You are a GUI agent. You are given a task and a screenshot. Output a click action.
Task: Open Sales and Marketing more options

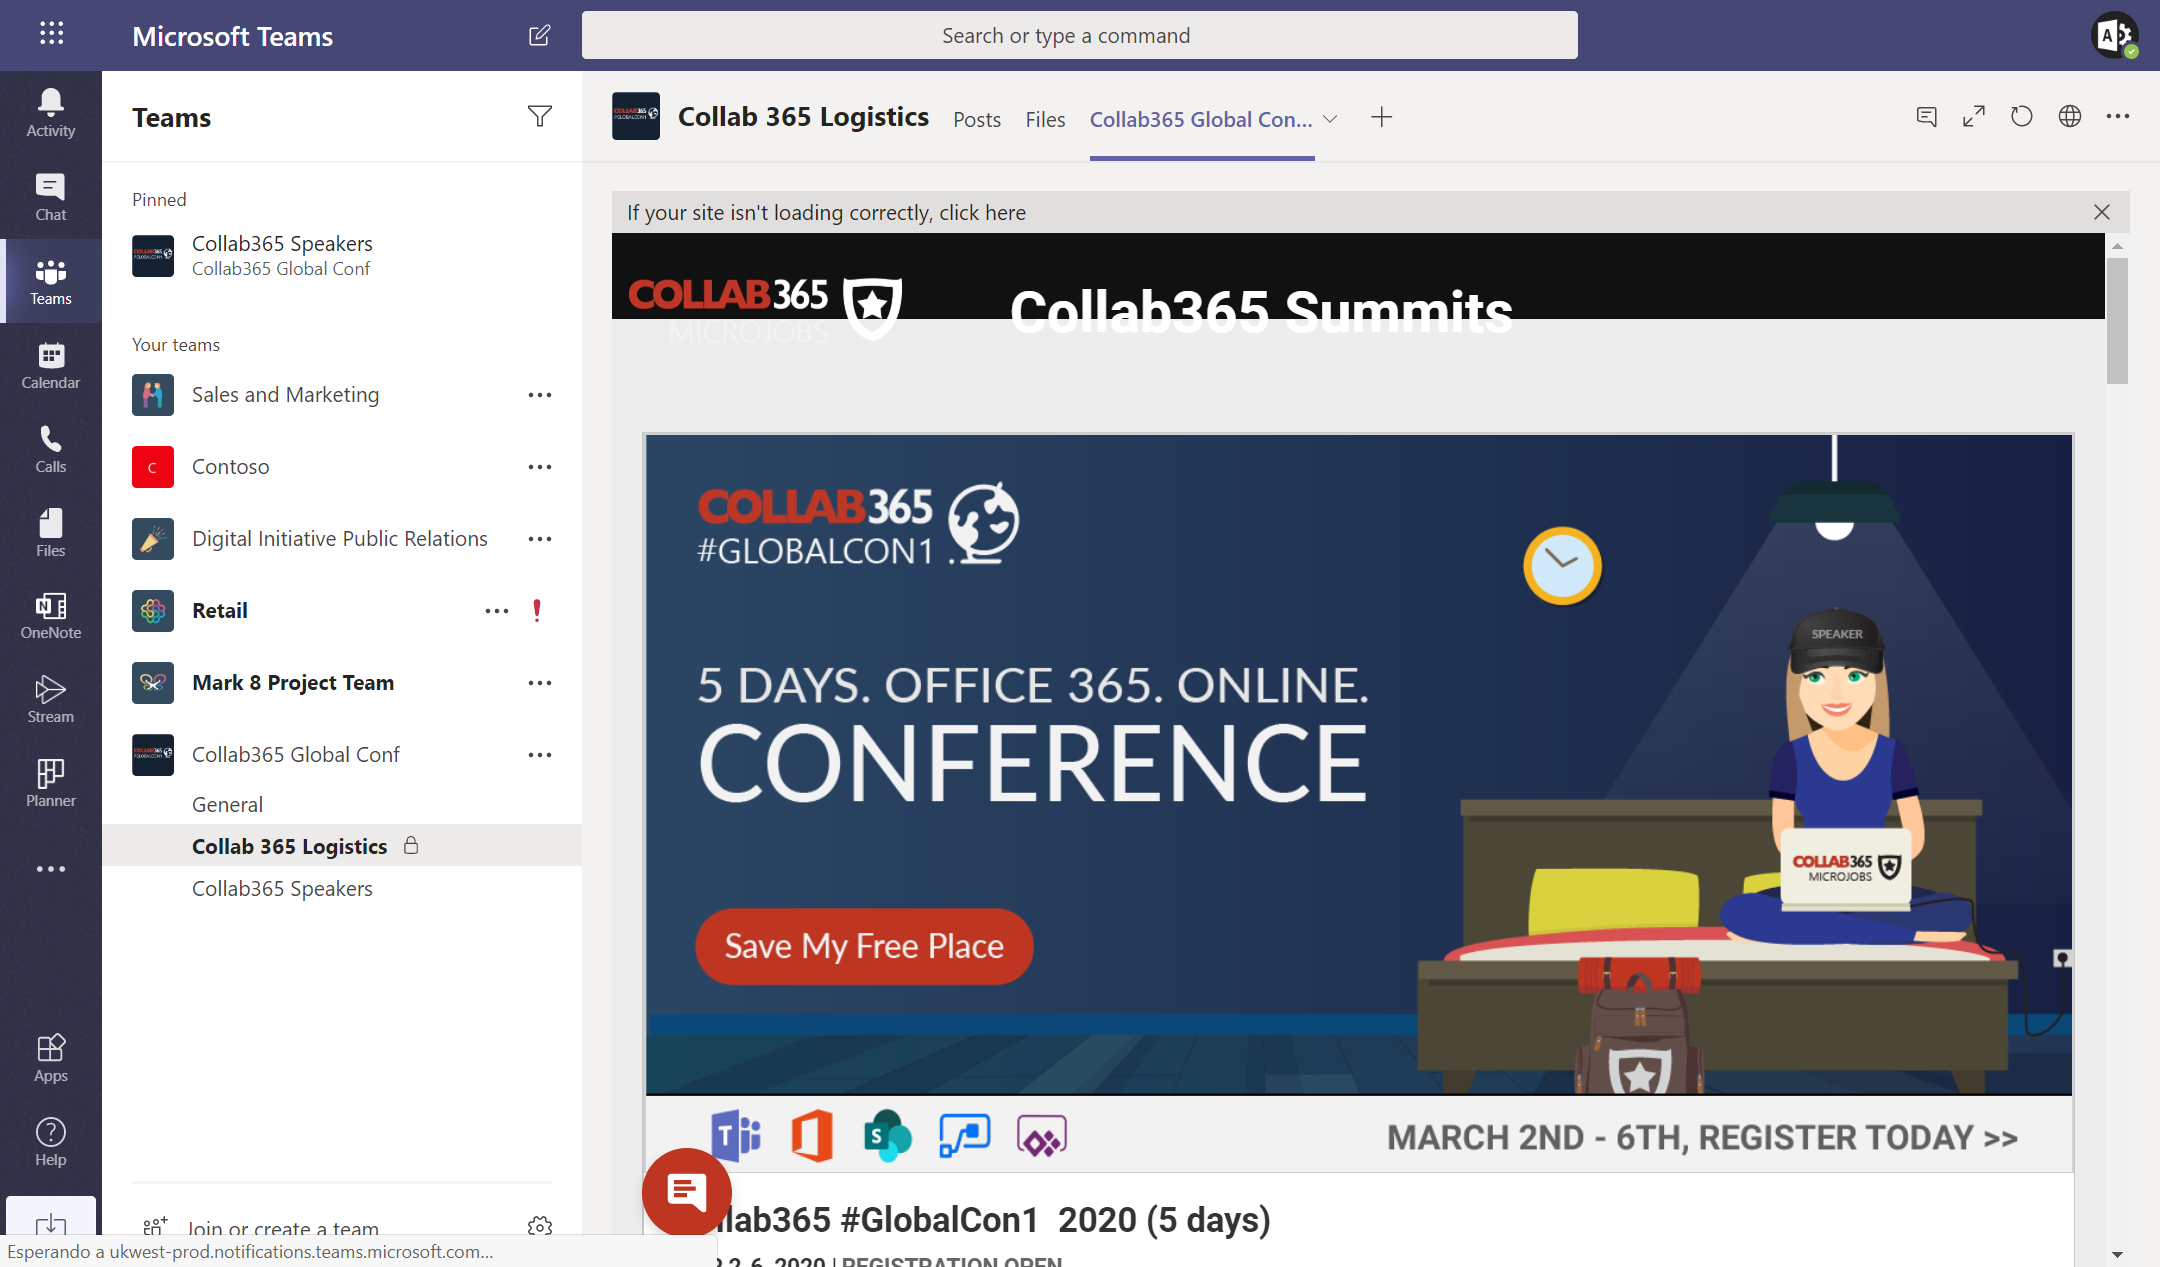coord(540,395)
